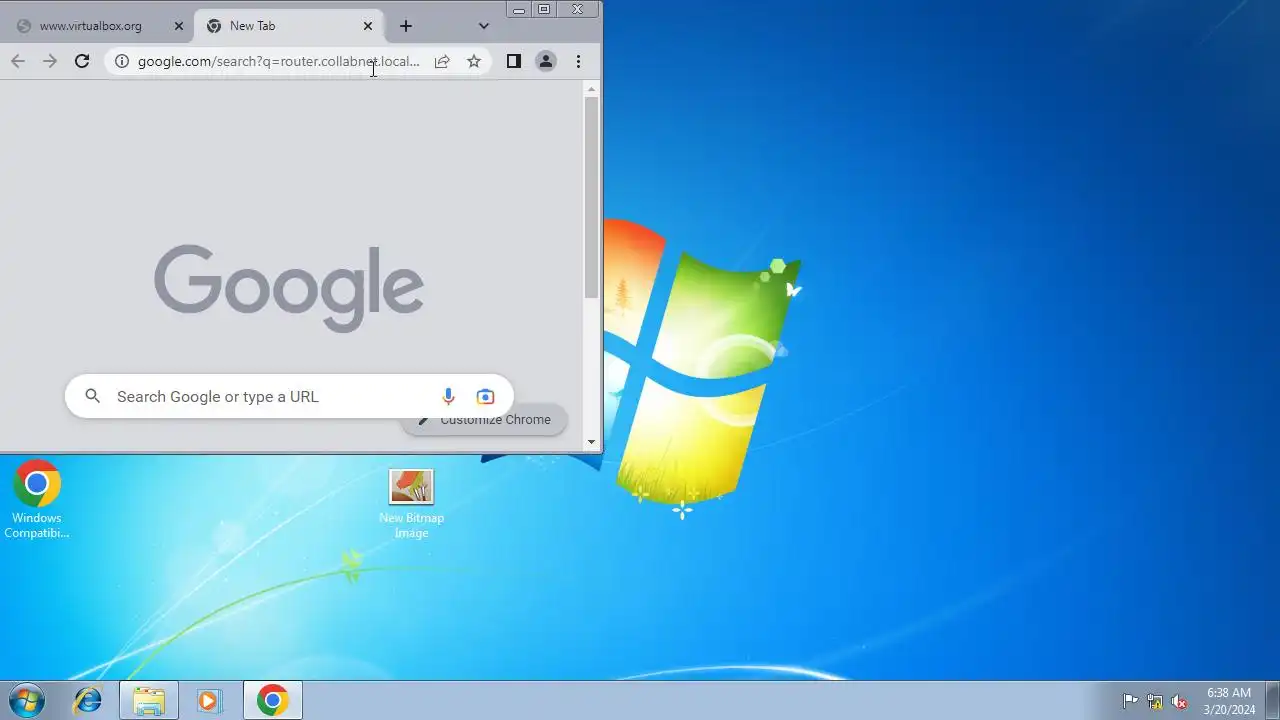
Task: Open Chrome side panel icon
Action: tap(513, 61)
